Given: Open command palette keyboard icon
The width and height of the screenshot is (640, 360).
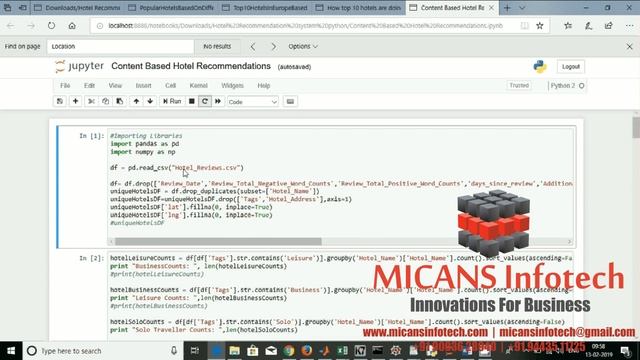Looking at the screenshot, I should pyautogui.click(x=290, y=101).
